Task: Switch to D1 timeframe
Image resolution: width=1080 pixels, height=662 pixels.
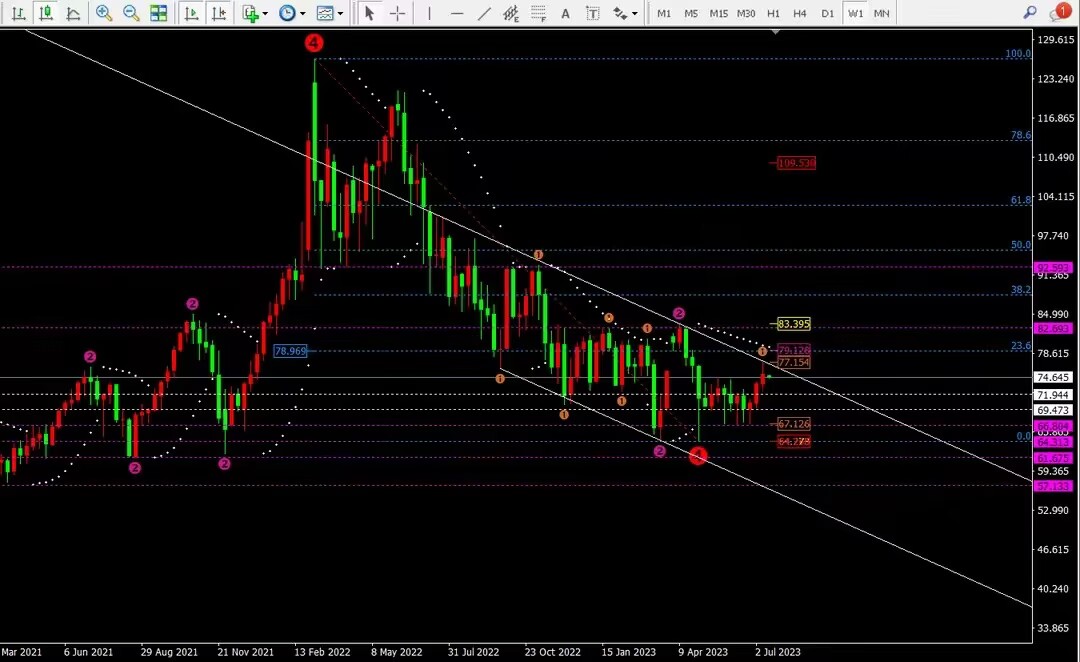Action: pyautogui.click(x=827, y=13)
